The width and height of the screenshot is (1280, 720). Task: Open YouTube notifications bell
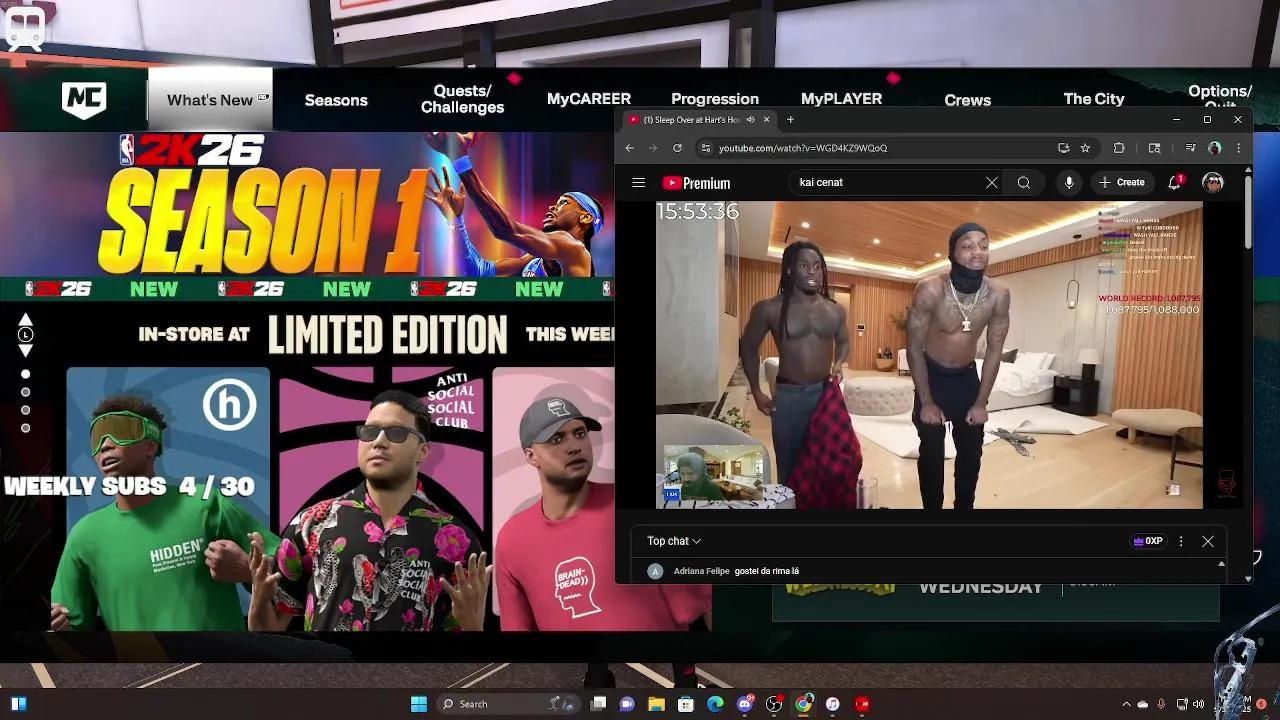tap(1175, 183)
